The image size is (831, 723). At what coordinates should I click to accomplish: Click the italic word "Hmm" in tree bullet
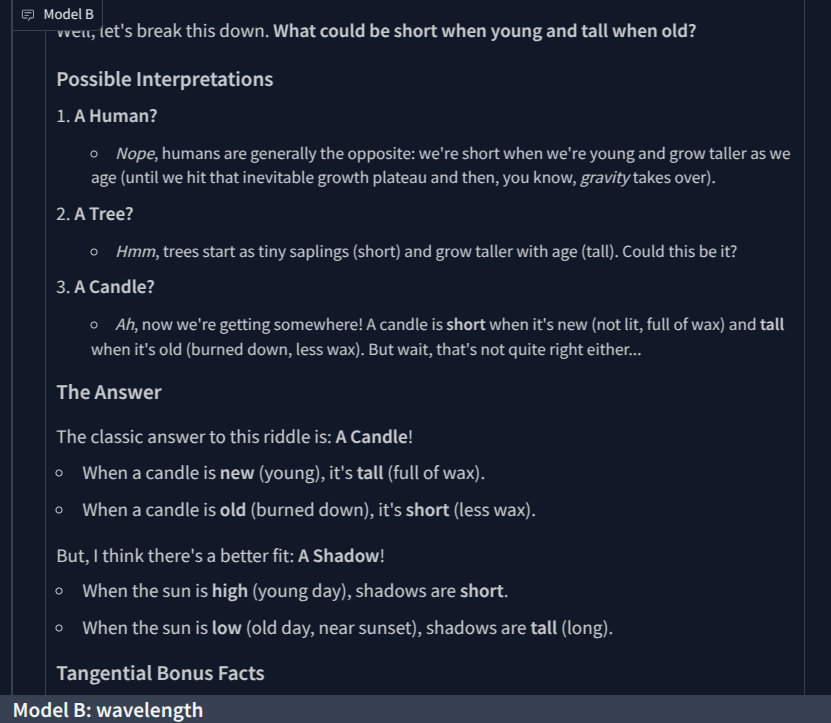136,252
